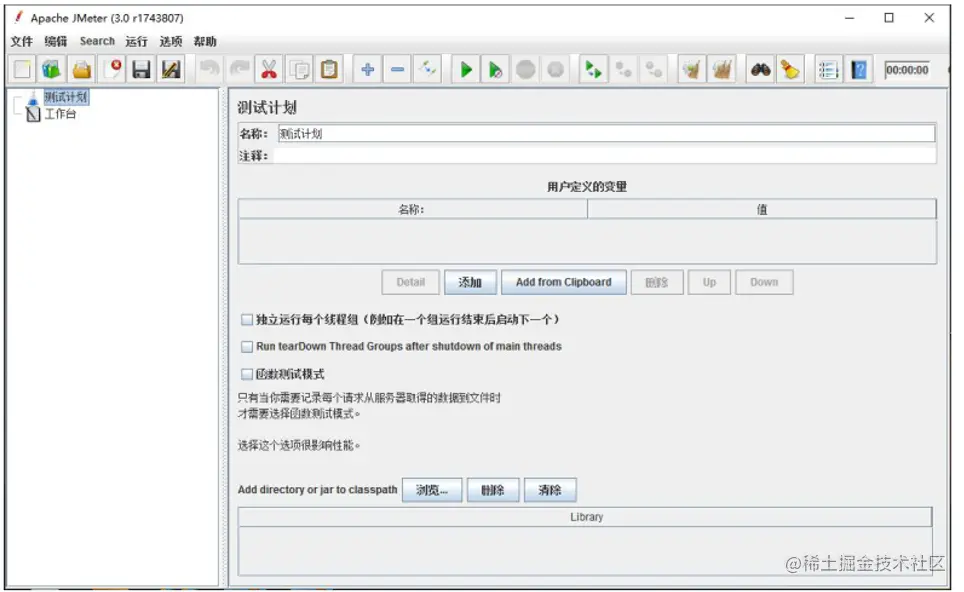
Task: Click the Paste clipboard icon
Action: tap(329, 69)
